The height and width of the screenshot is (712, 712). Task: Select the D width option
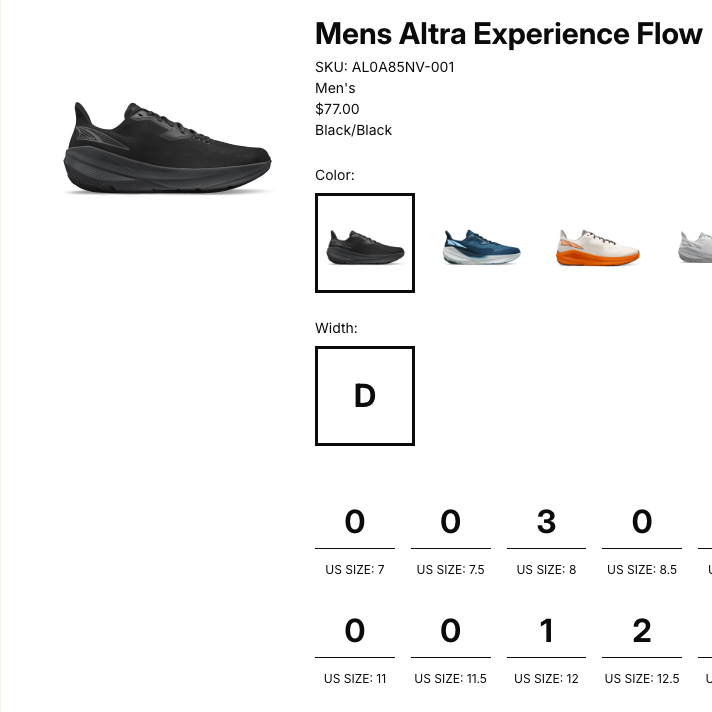coord(365,396)
